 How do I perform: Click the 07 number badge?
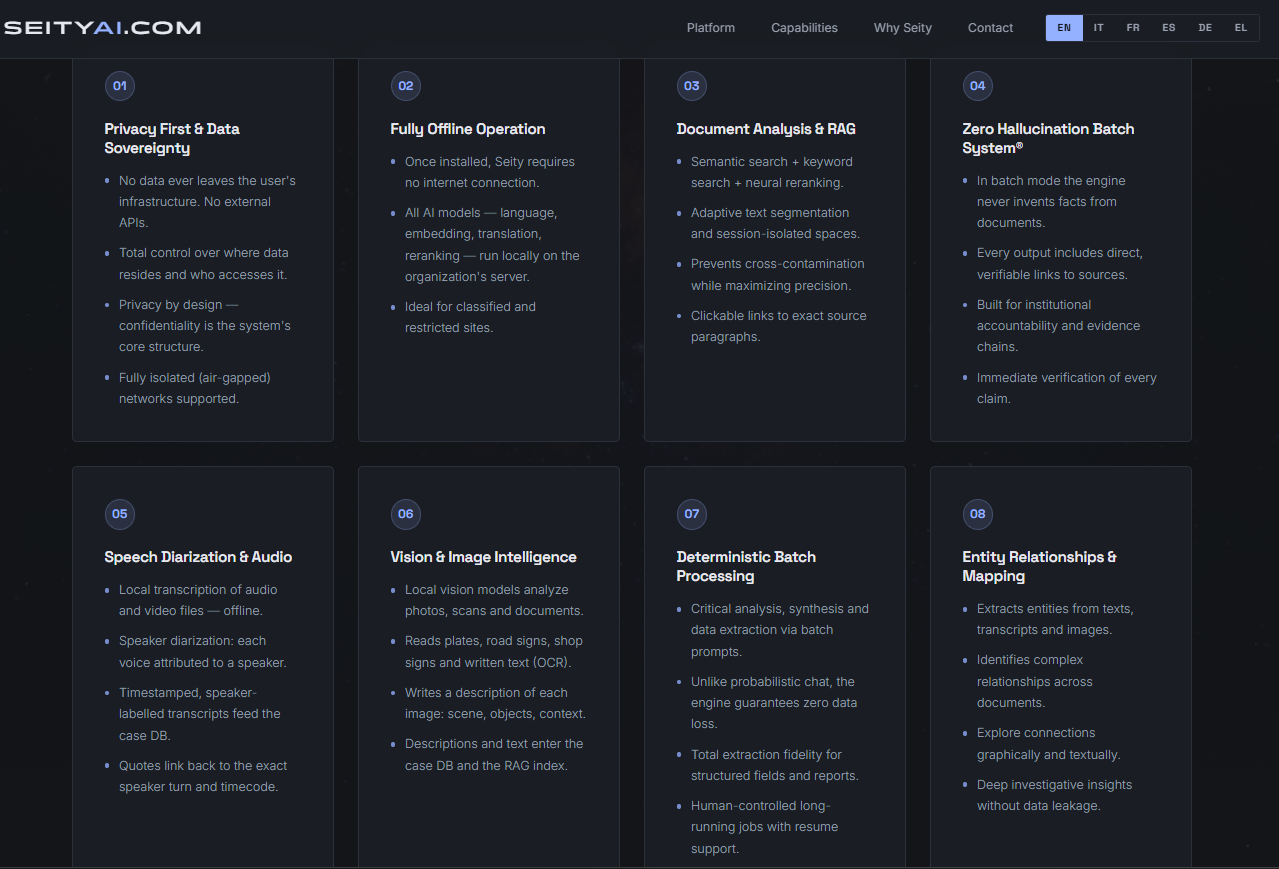[x=692, y=514]
